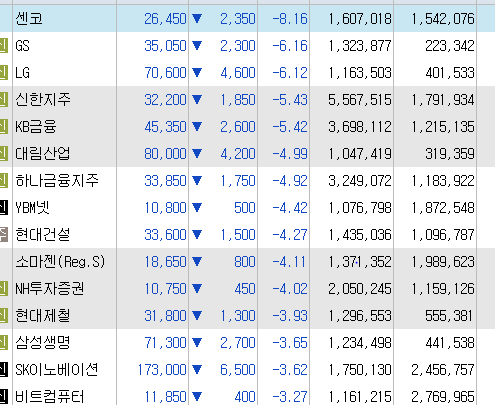Select the 삼성생명 stock name

pyautogui.click(x=43, y=343)
